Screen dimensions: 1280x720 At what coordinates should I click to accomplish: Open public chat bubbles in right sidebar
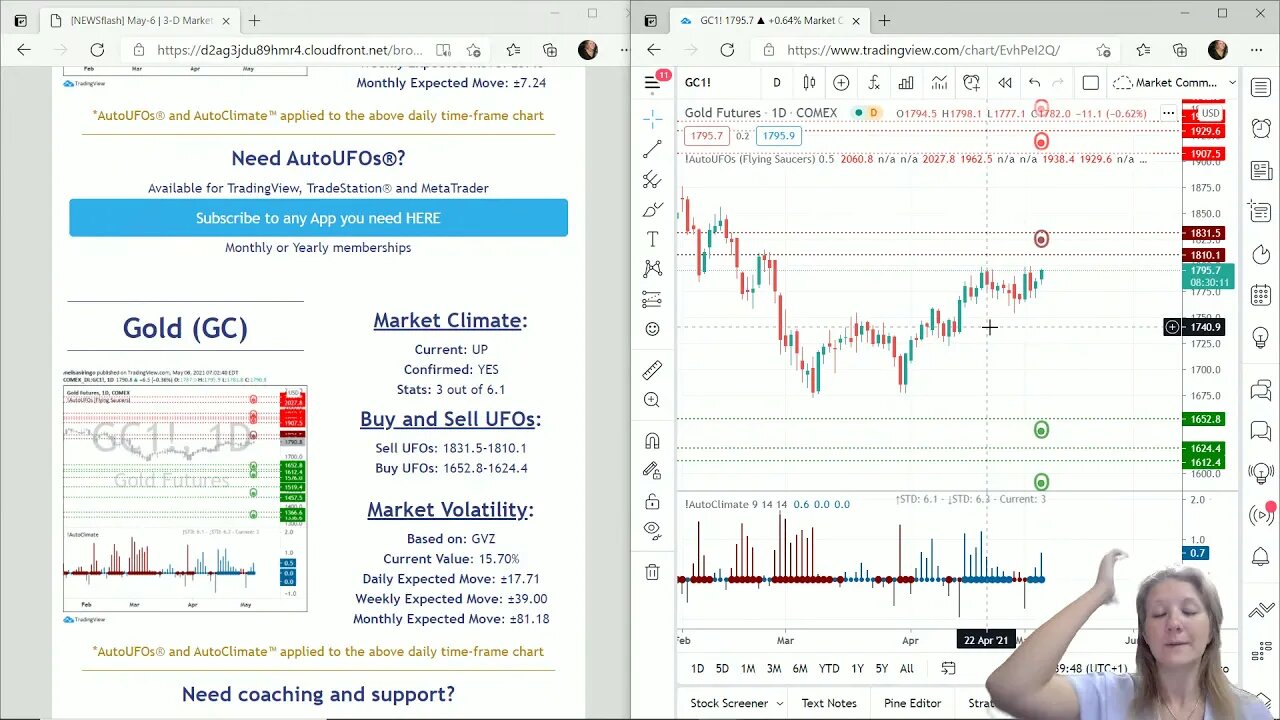coord(1260,390)
